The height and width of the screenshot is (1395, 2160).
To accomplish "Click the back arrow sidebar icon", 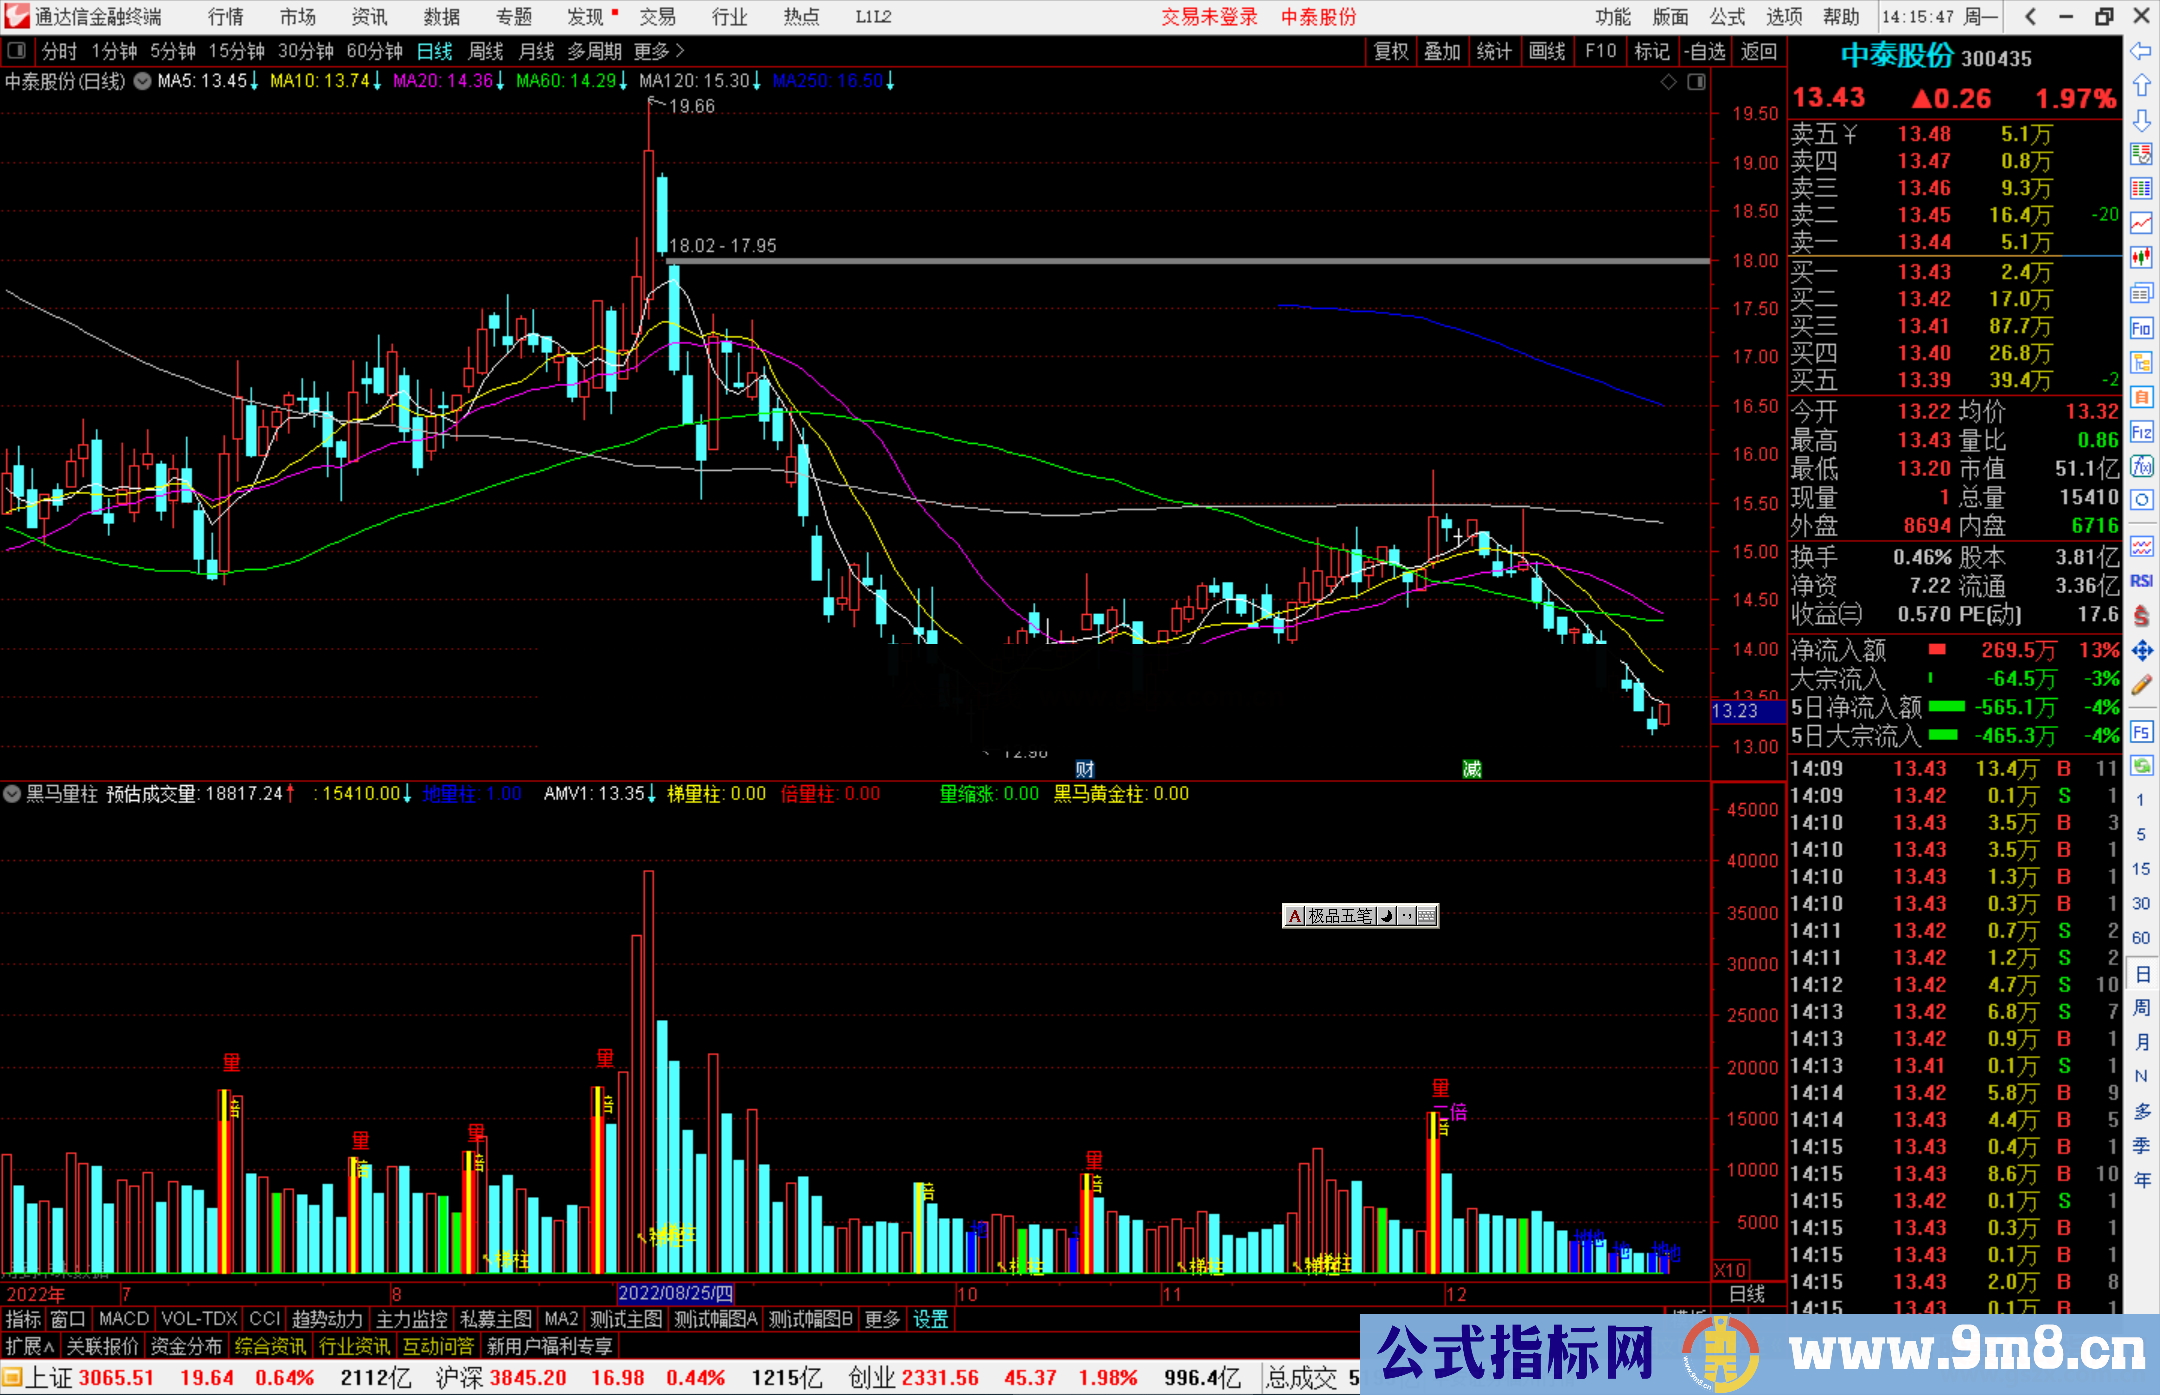I will pos(2141,51).
